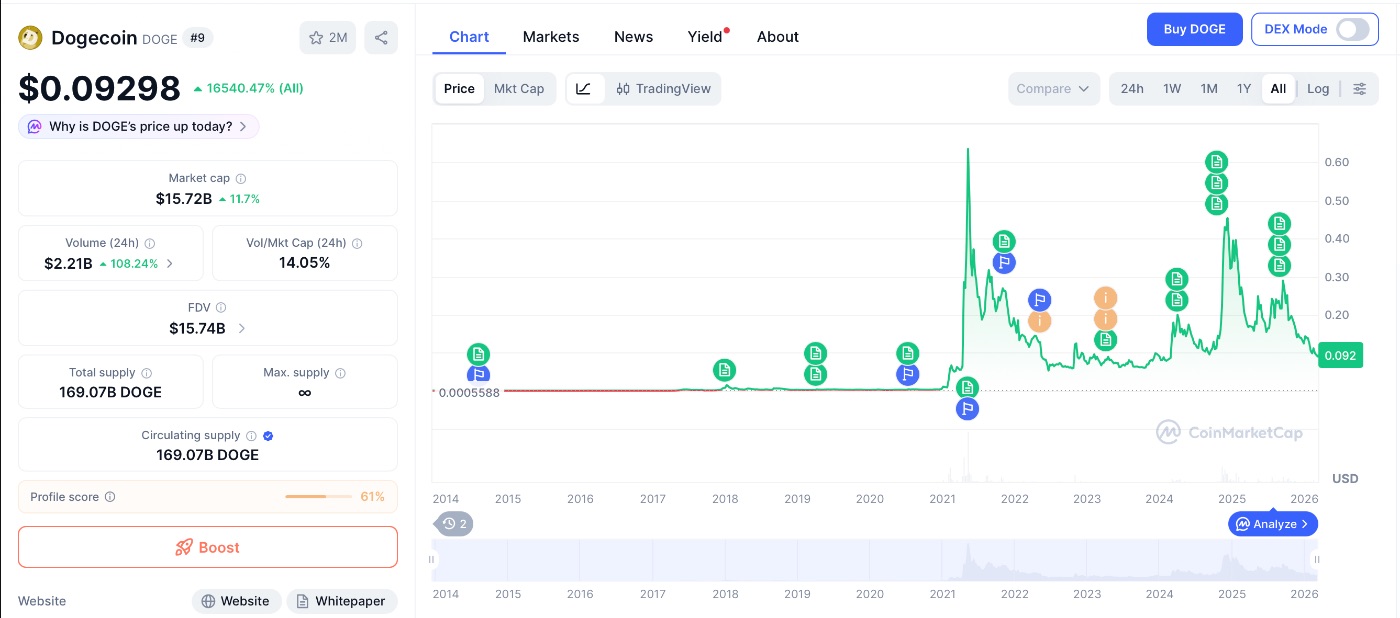Open chart settings sliders icon
1400x618 pixels.
(x=1359, y=89)
